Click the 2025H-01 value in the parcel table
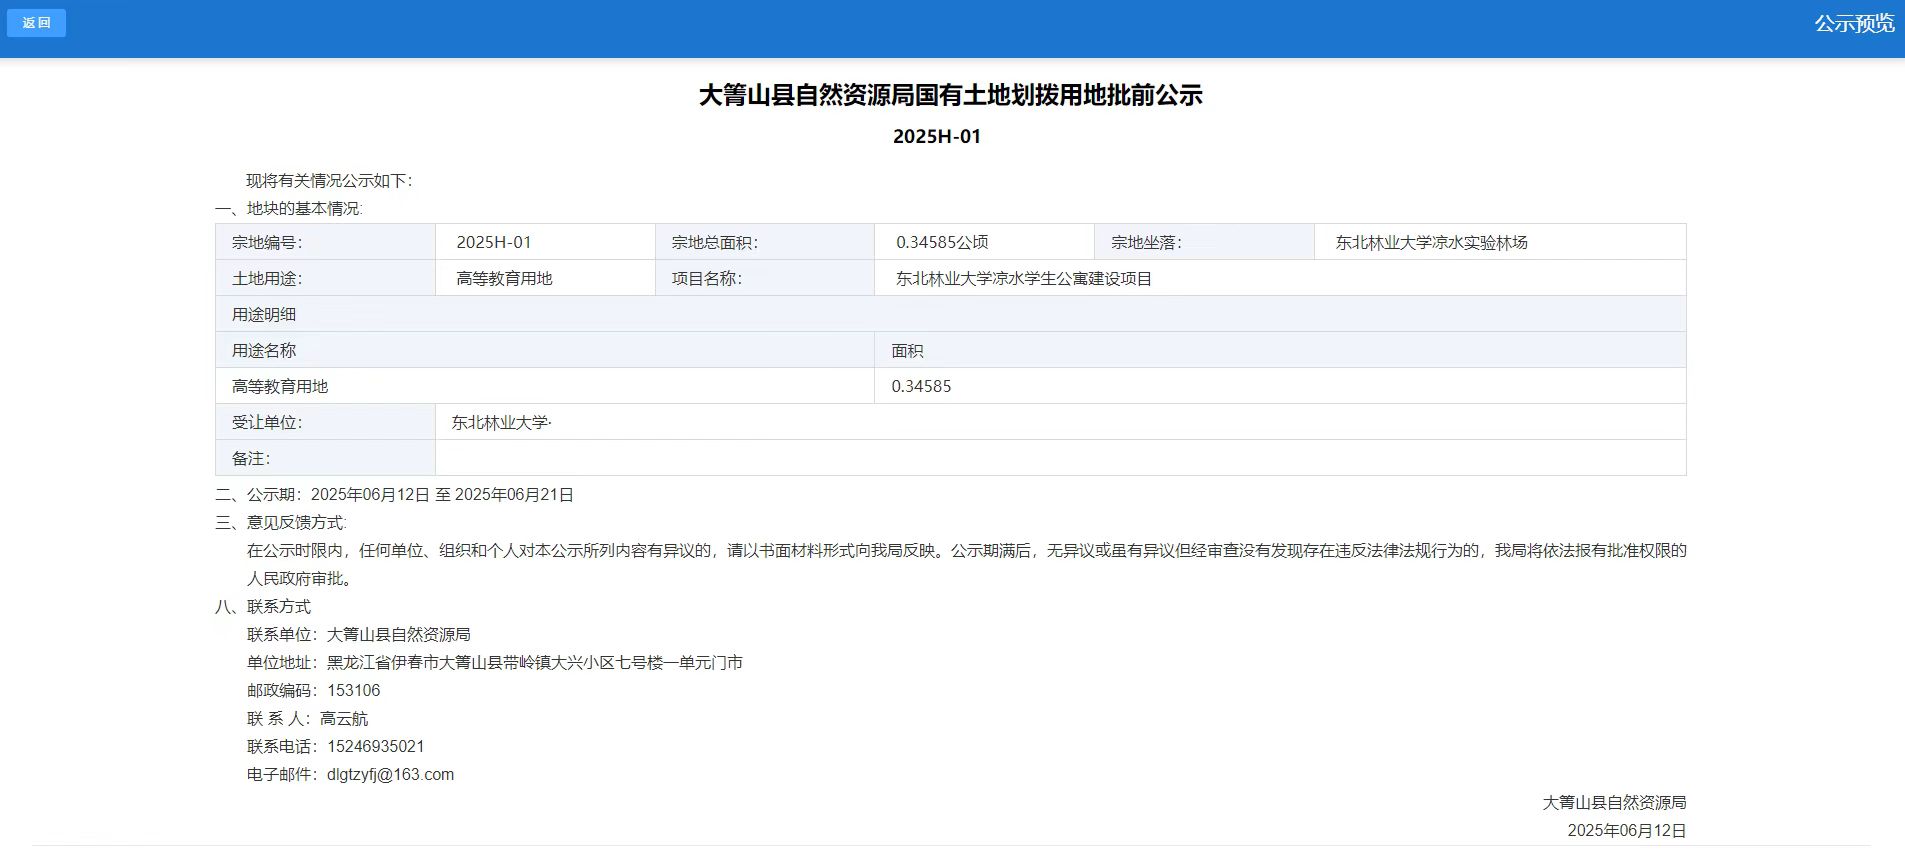This screenshot has height=852, width=1905. click(494, 242)
